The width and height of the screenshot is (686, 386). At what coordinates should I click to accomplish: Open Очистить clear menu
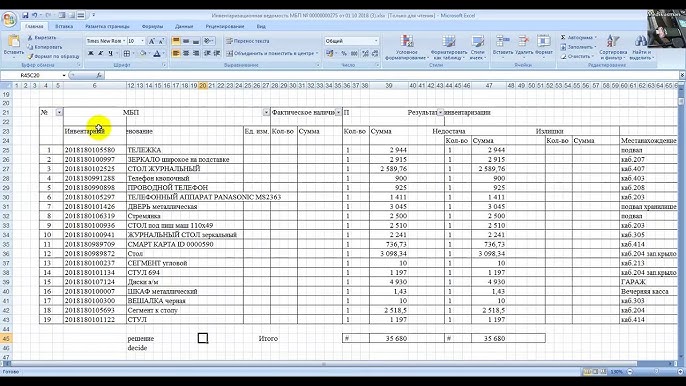[x=577, y=56]
